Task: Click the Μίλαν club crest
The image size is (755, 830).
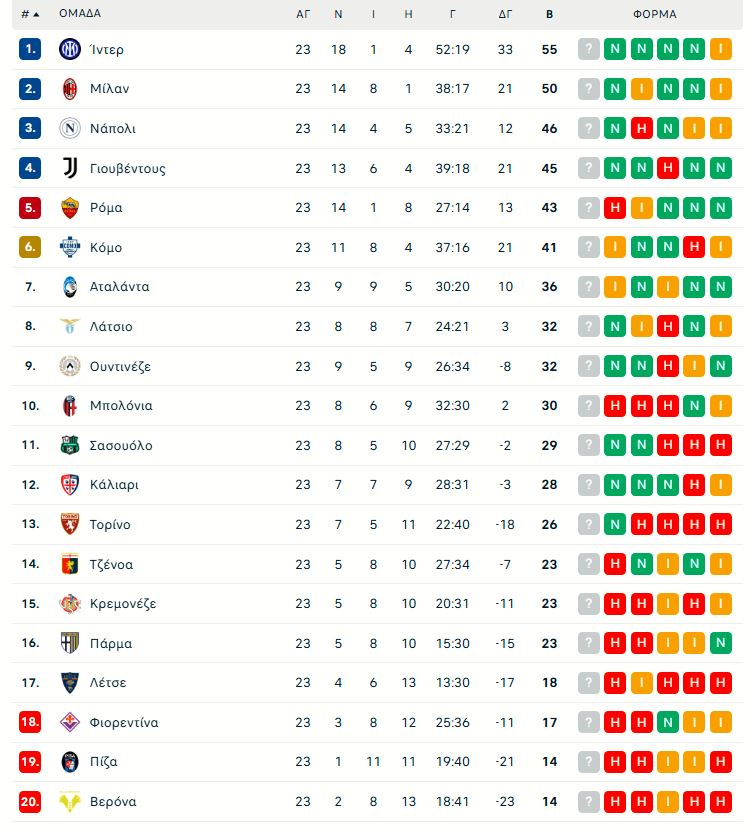Action: pyautogui.click(x=68, y=88)
